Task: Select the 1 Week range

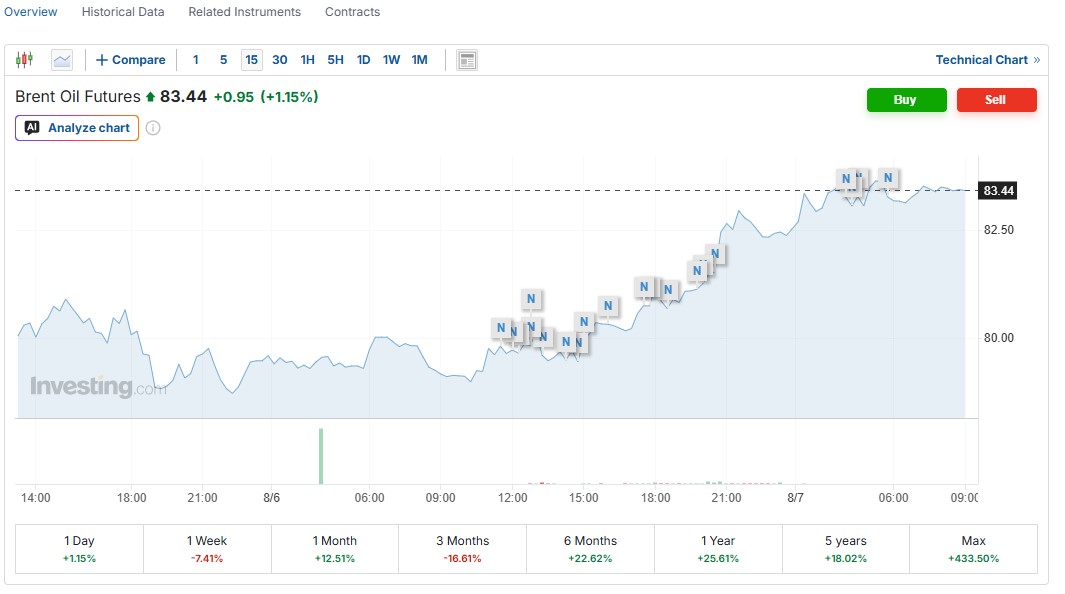Action: pyautogui.click(x=207, y=549)
